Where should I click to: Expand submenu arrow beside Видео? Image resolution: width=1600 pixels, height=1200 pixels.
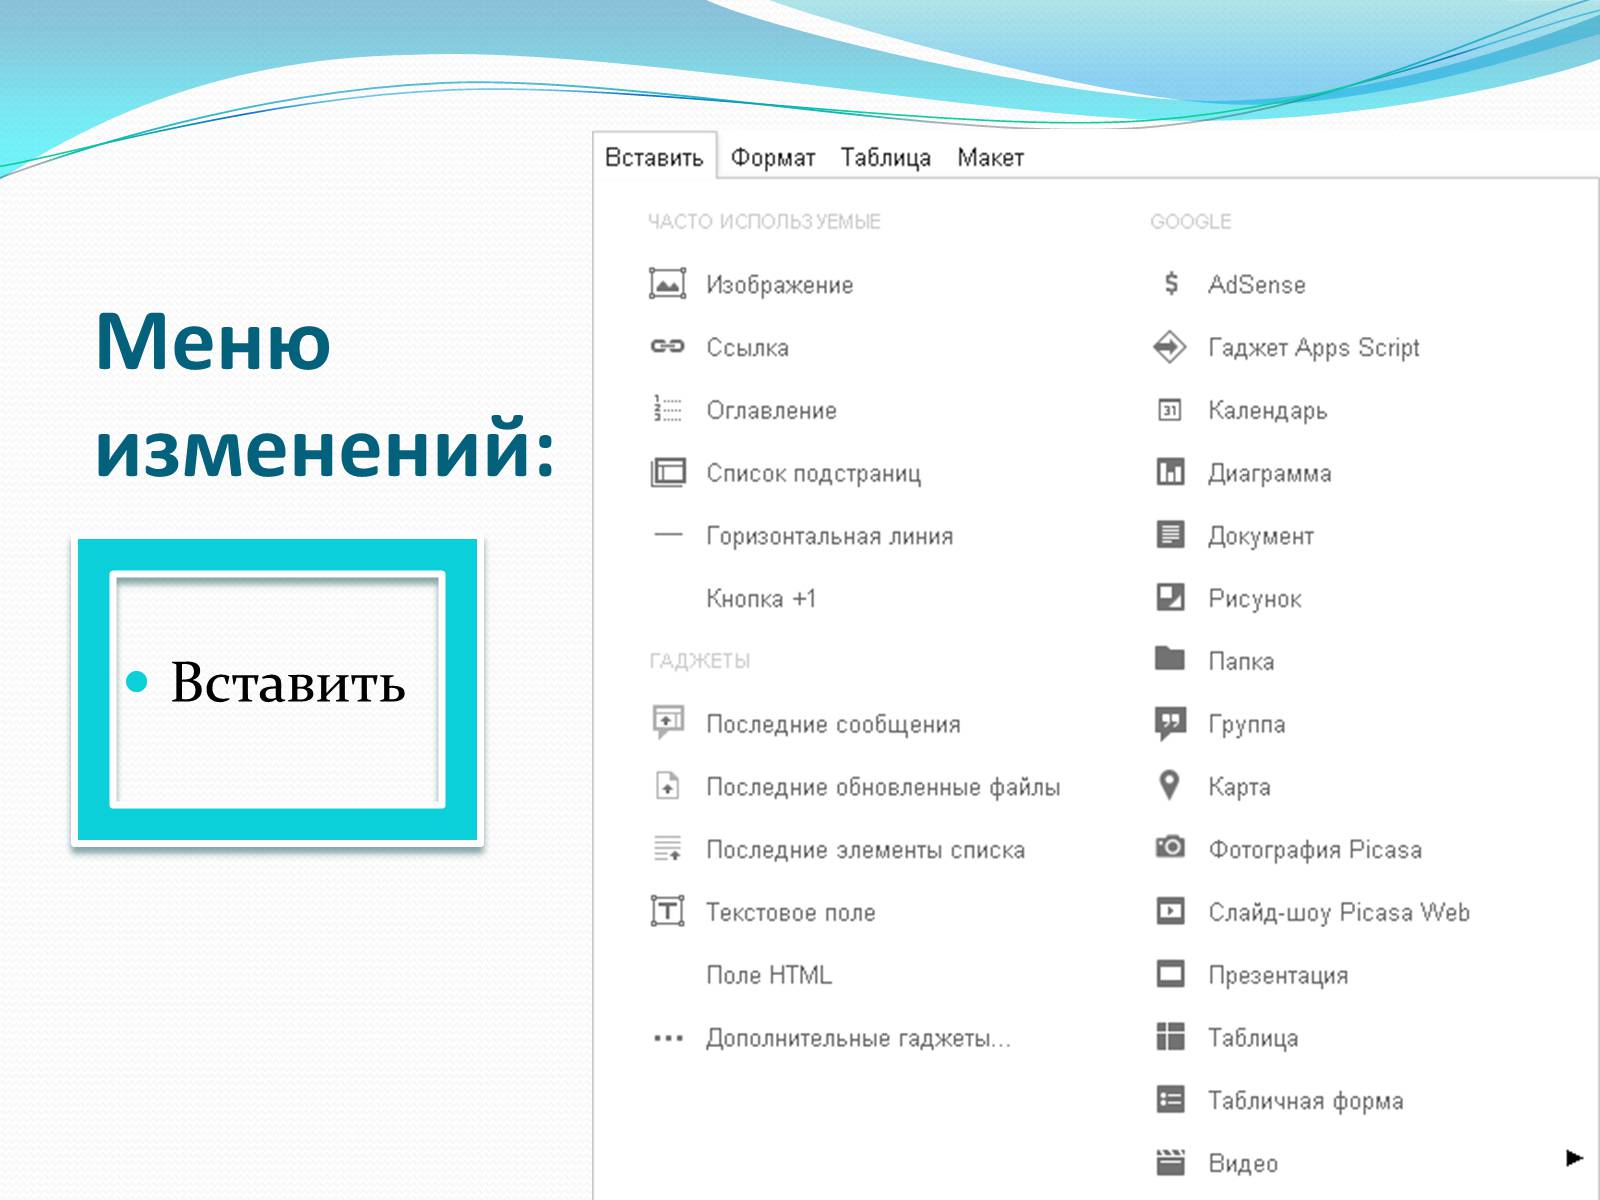[x=1574, y=1158]
